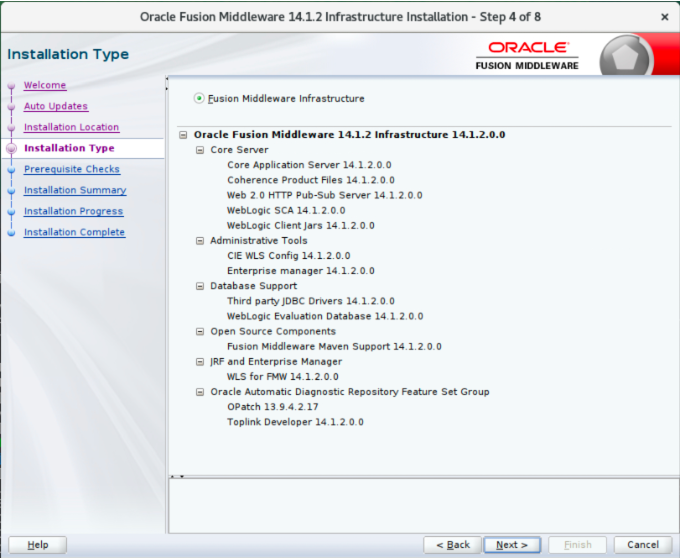Viewport: 680px width, 558px height.
Task: Open the Welcome step link
Action: 45,85
